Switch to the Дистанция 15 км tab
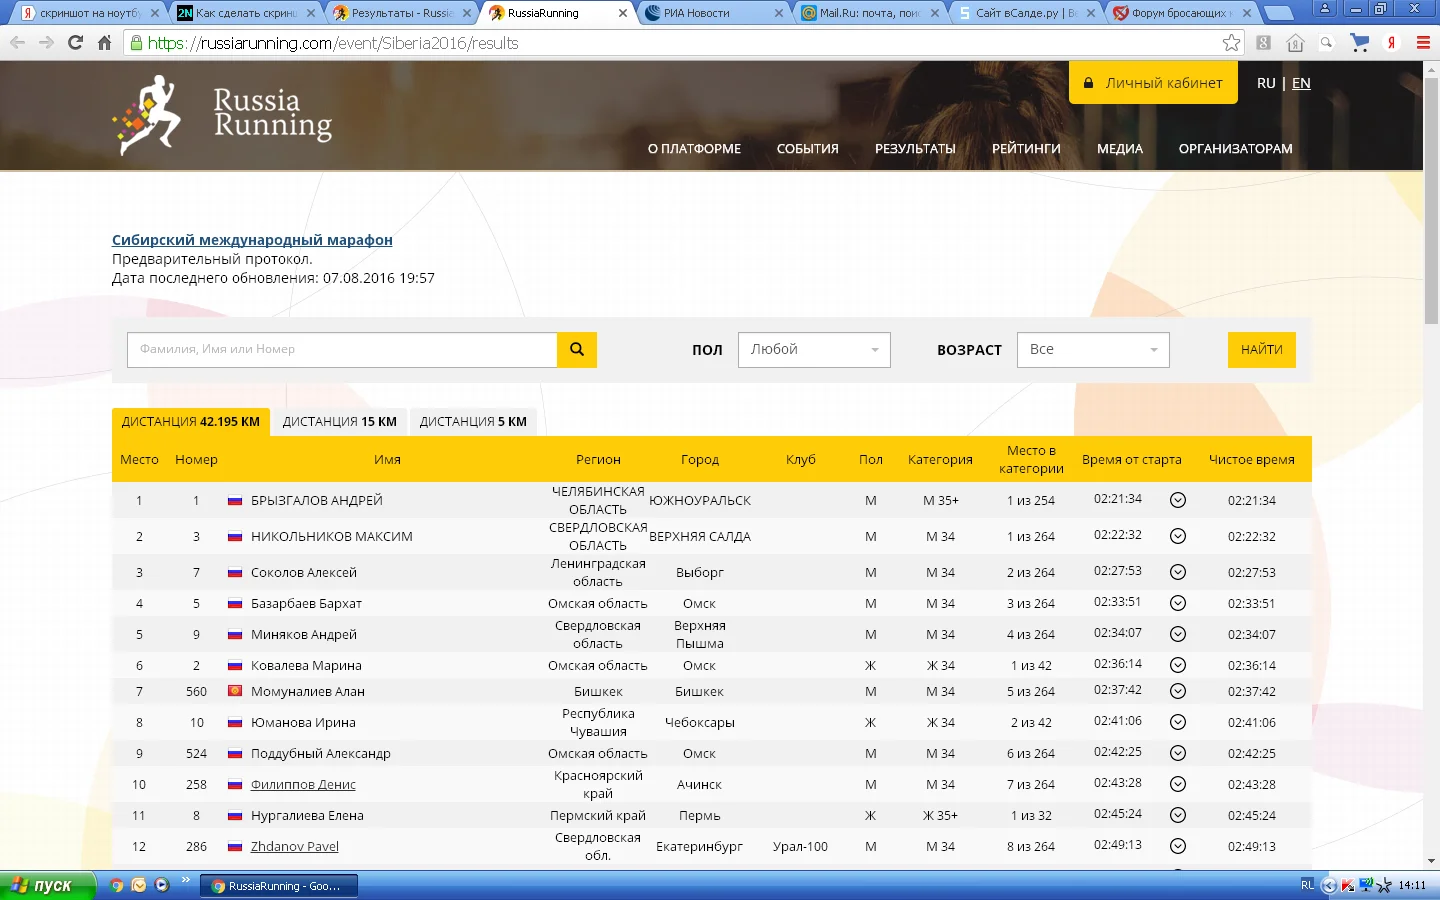 339,422
